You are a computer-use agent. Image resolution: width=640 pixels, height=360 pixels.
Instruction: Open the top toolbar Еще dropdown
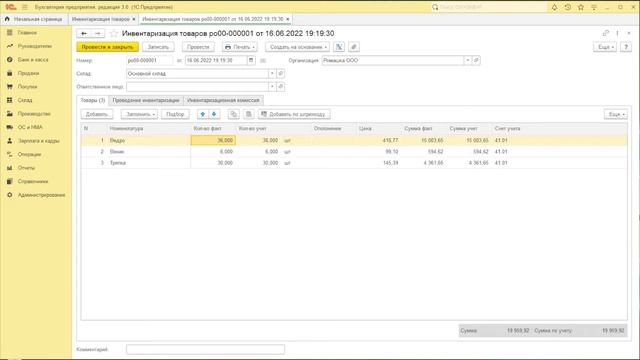click(x=605, y=47)
